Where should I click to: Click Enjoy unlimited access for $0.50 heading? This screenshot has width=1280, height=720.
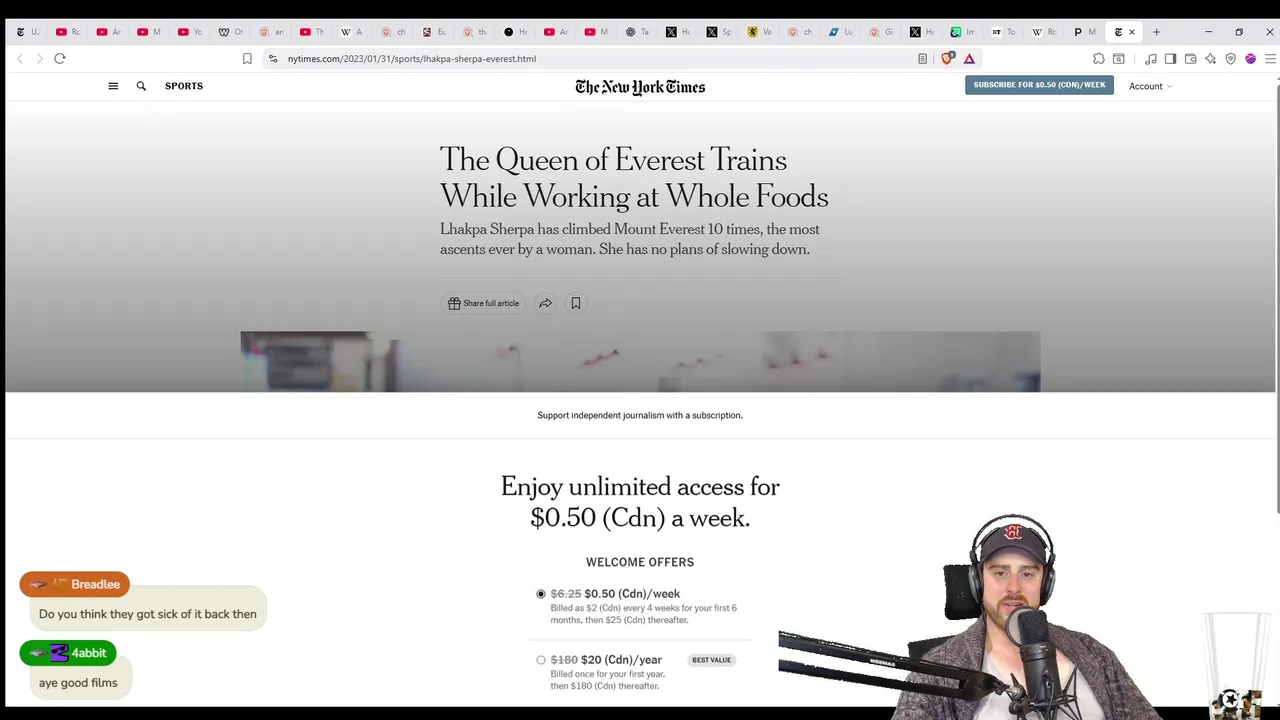[640, 502]
